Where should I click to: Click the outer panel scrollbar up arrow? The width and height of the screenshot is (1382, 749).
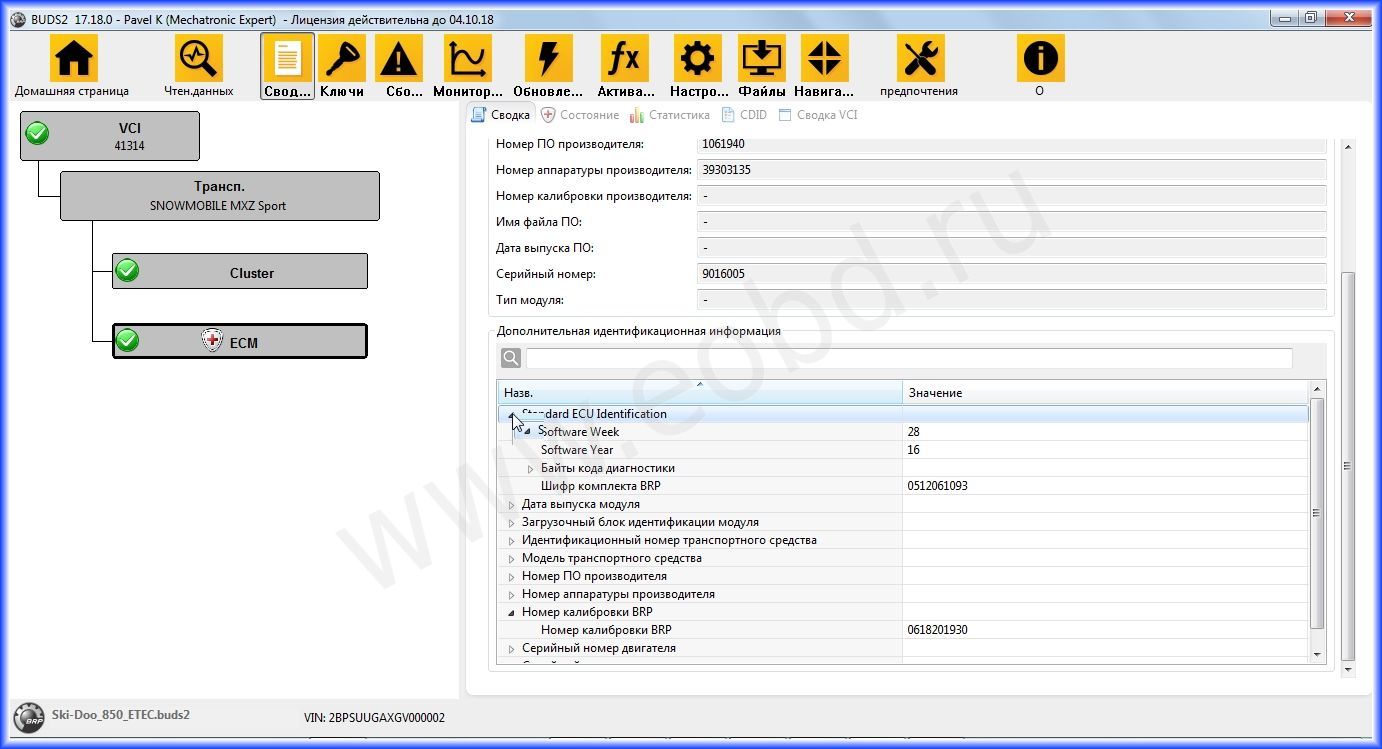(x=1347, y=146)
